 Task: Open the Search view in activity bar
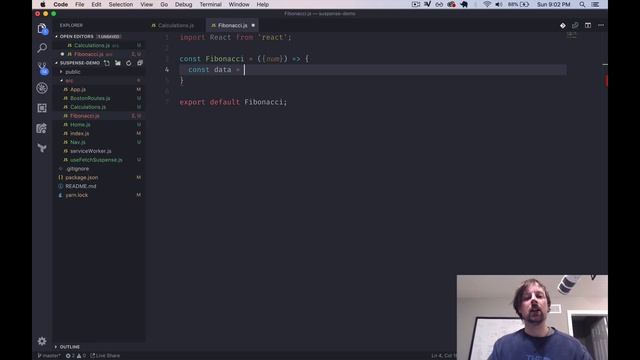42,48
